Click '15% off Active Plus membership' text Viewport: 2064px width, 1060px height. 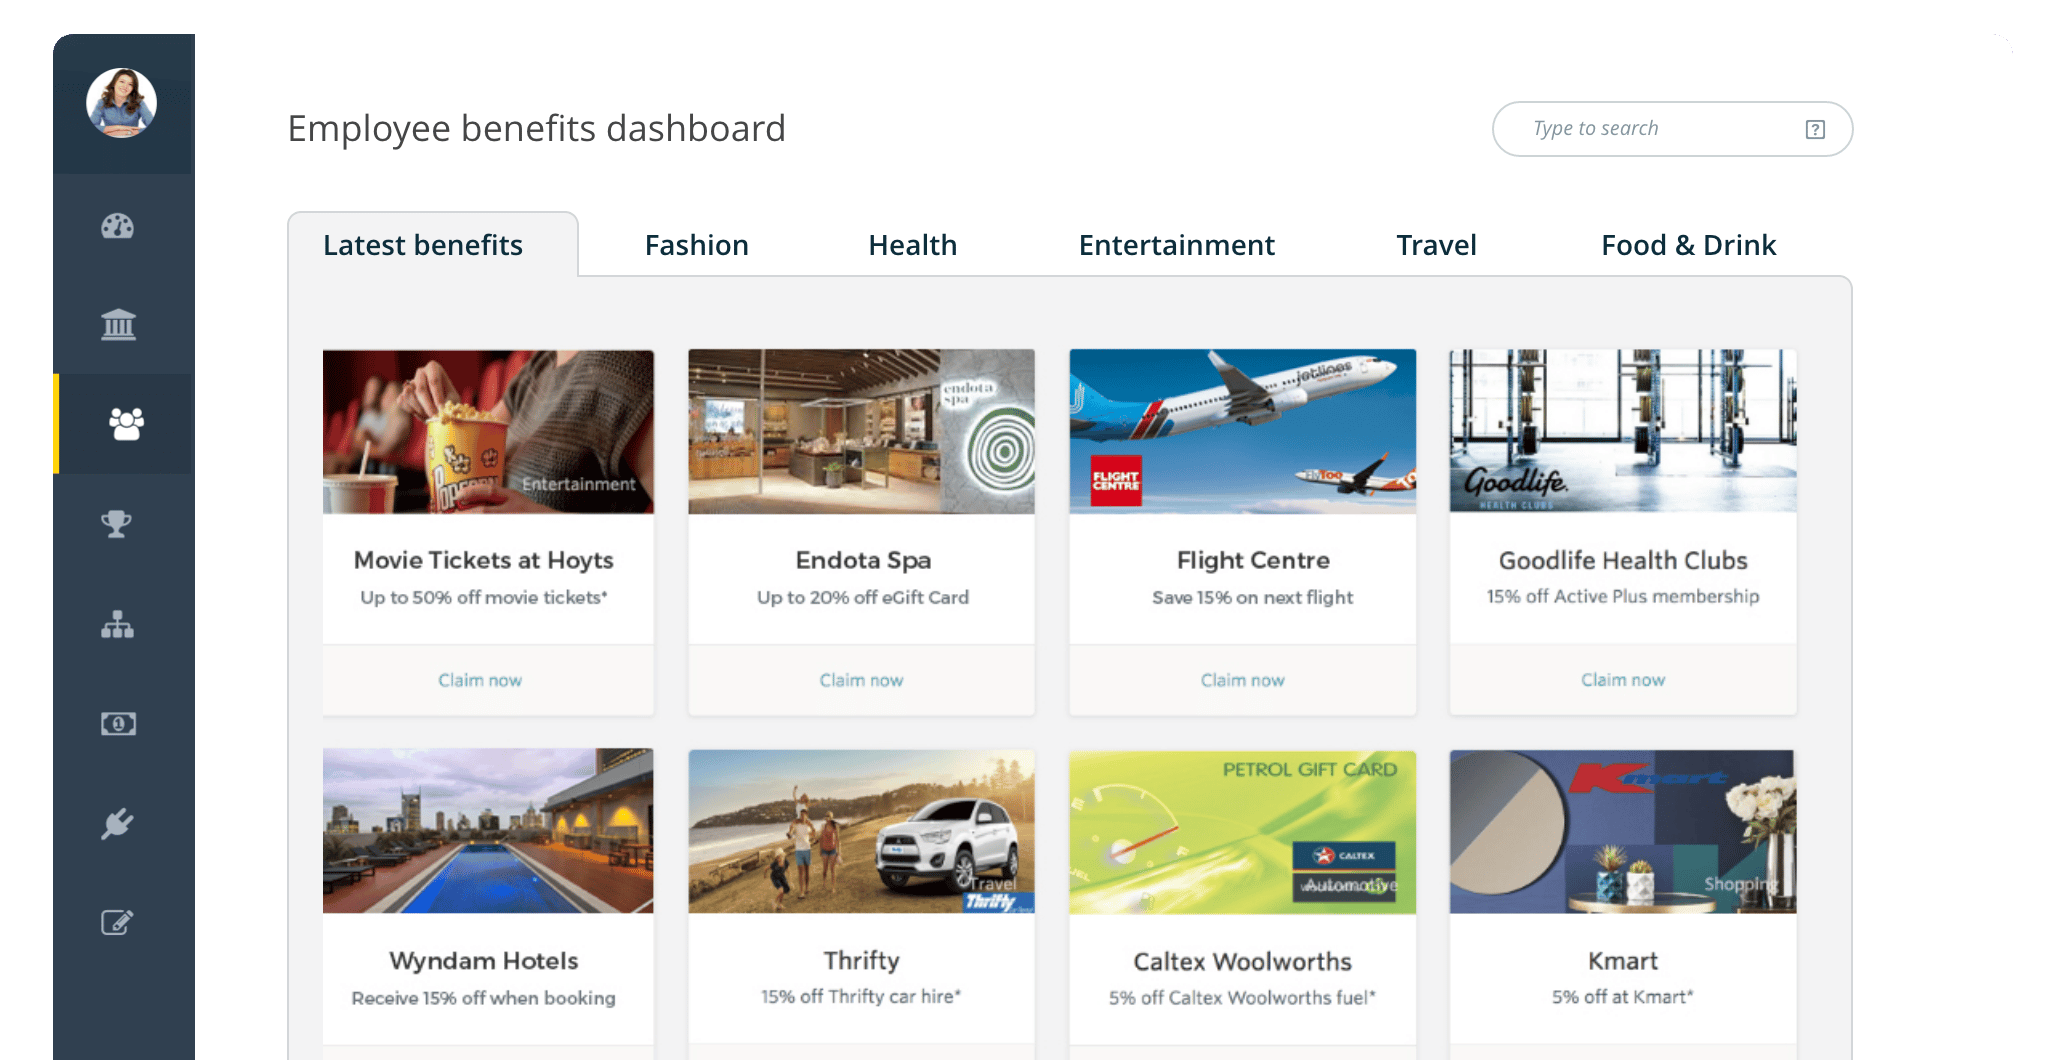1623,596
